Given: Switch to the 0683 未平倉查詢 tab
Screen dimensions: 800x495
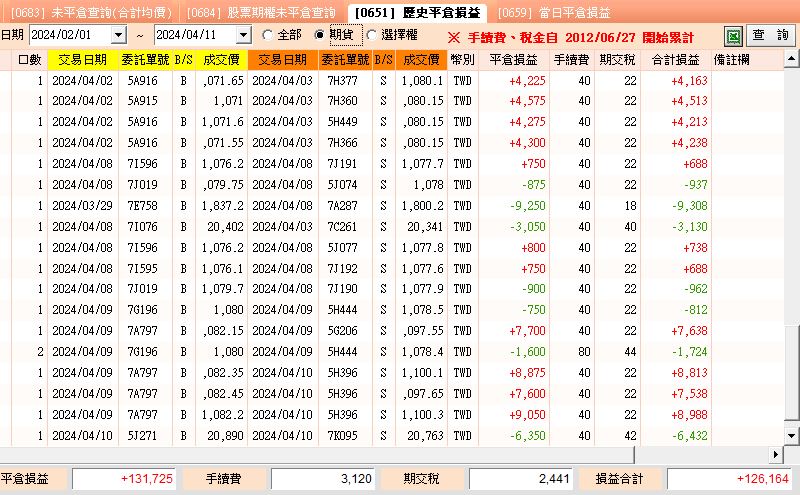Looking at the screenshot, I should (92, 13).
